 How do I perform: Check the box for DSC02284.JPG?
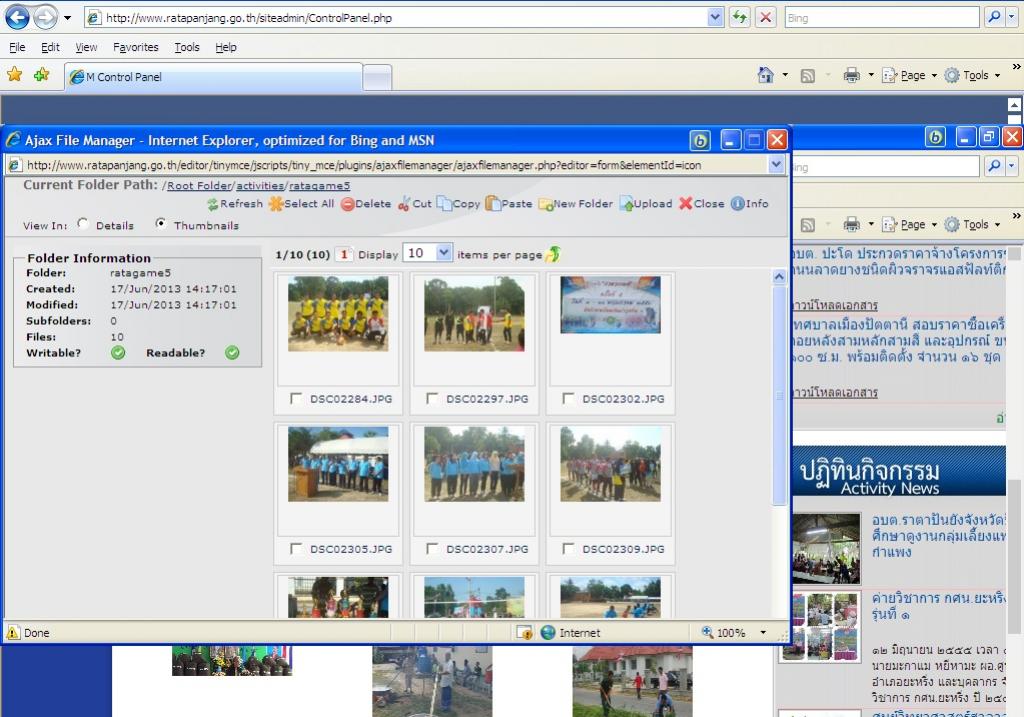click(x=296, y=398)
